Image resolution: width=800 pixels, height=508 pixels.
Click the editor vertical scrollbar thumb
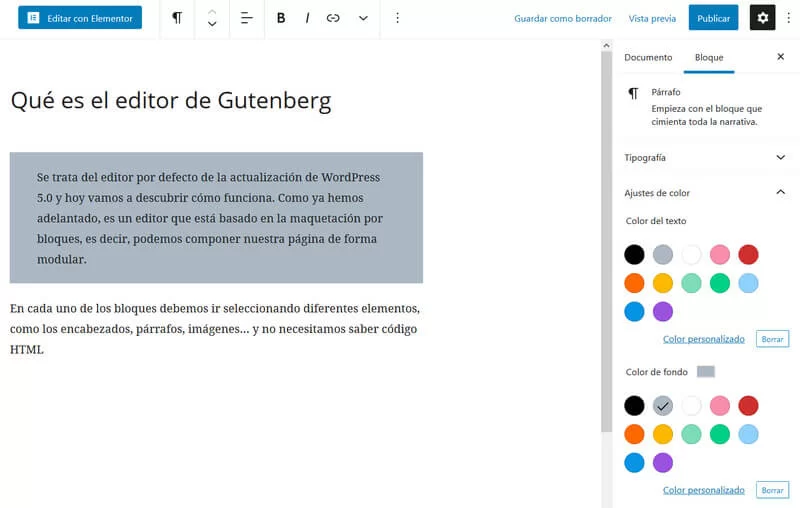606,242
